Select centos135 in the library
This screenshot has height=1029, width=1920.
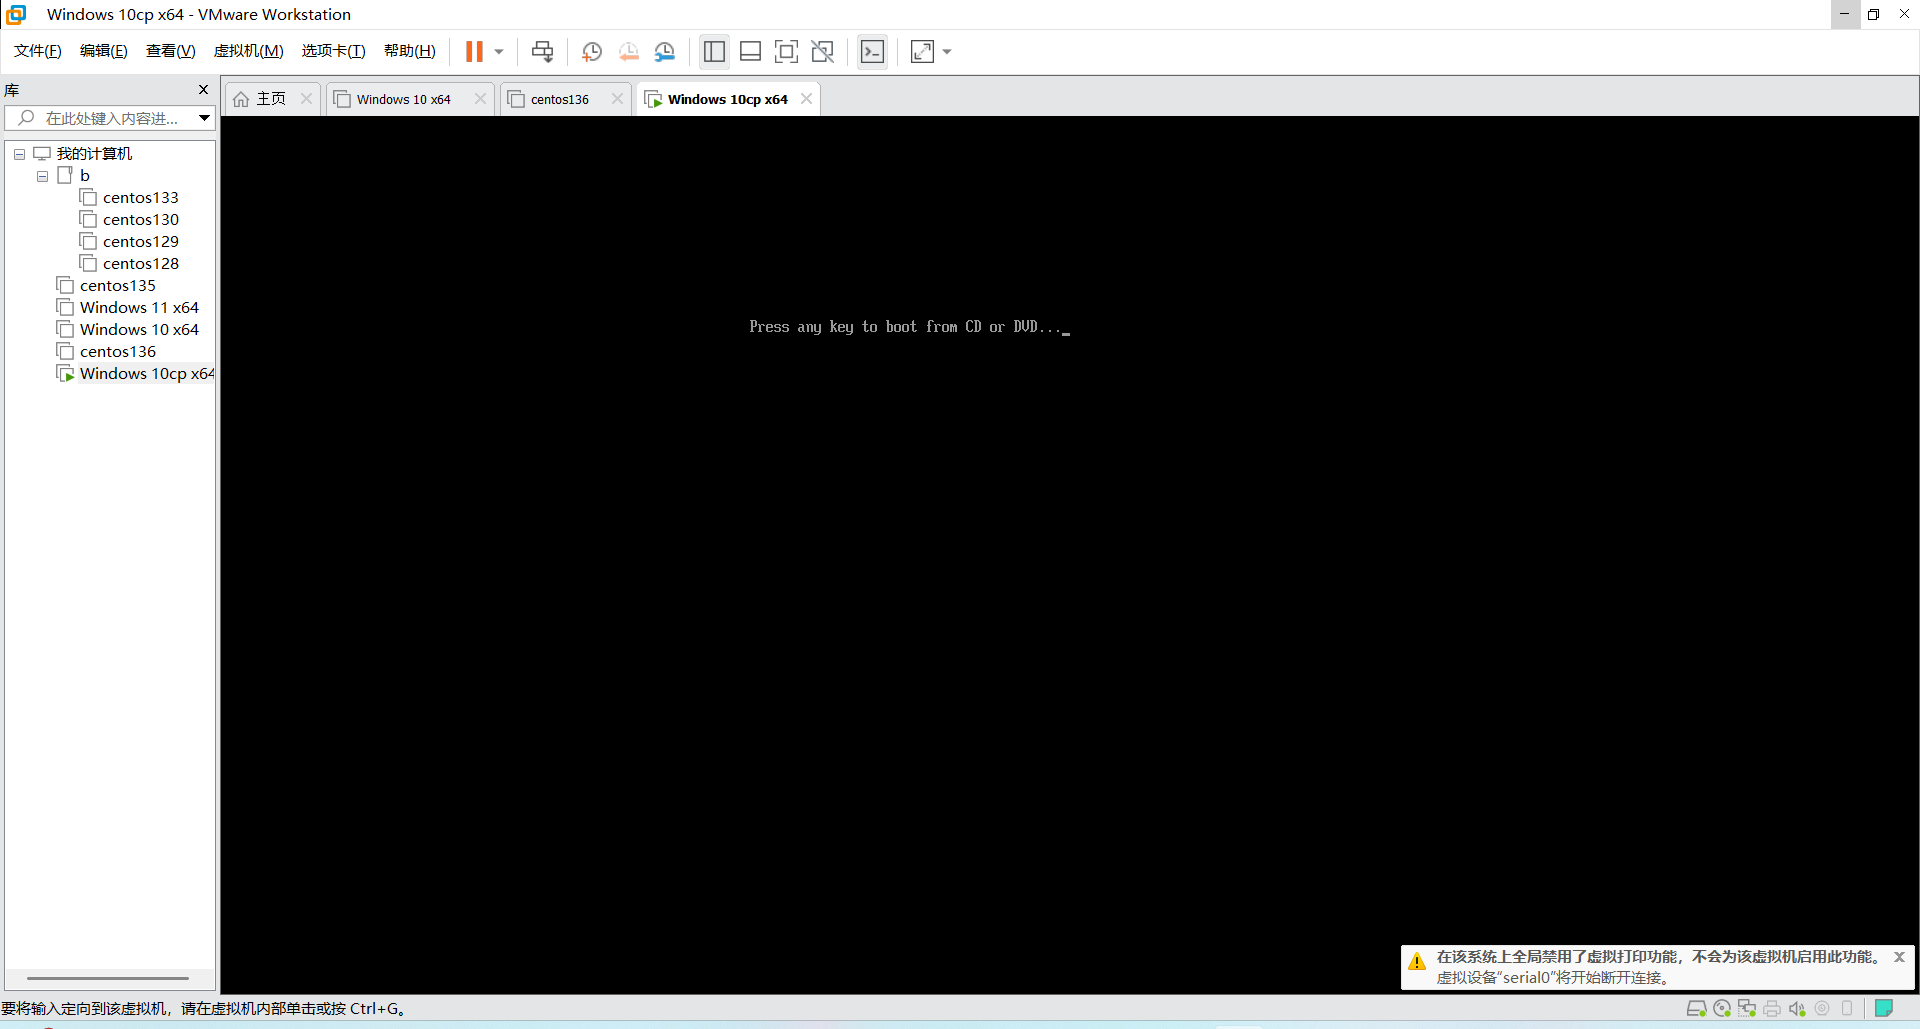pos(117,285)
